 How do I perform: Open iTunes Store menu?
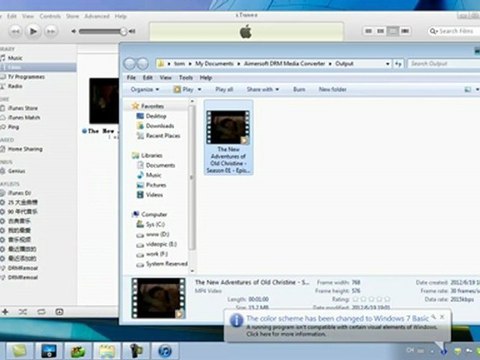(72, 16)
